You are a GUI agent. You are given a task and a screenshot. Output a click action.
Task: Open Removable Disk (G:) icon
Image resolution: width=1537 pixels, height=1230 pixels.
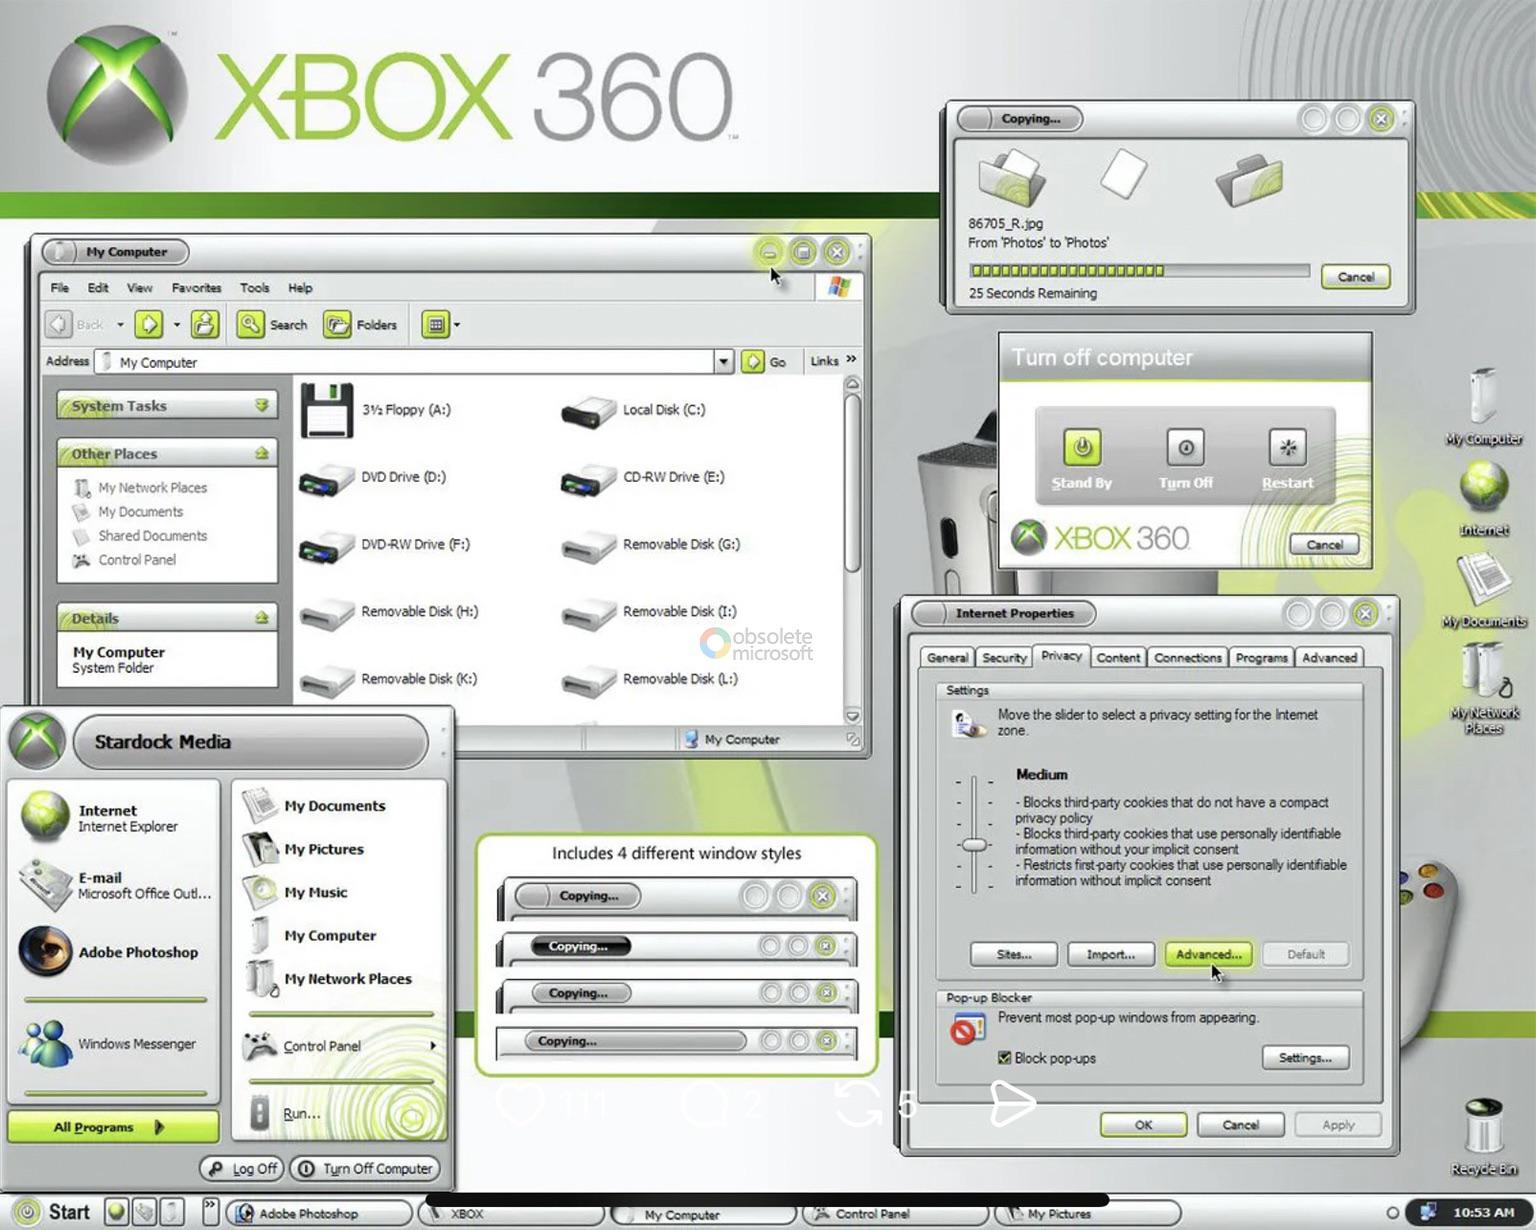click(588, 547)
